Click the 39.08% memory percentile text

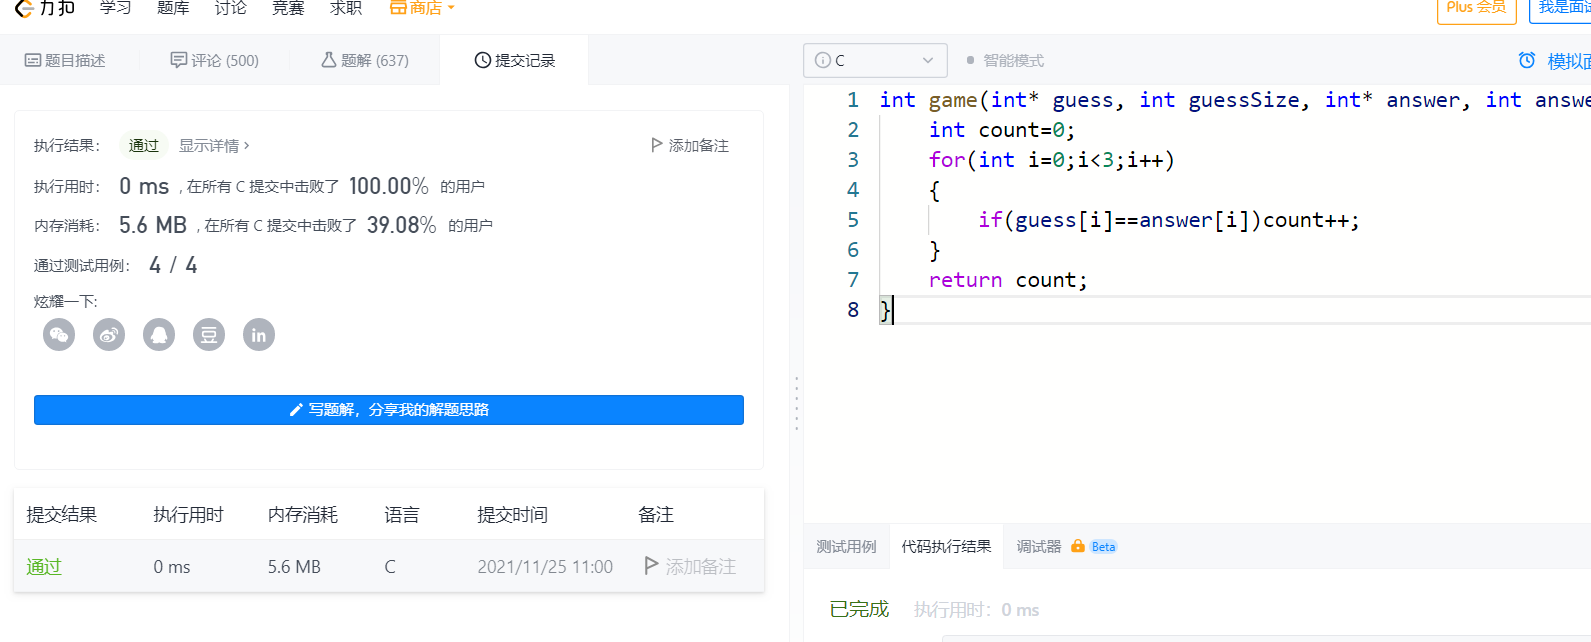pyautogui.click(x=402, y=225)
